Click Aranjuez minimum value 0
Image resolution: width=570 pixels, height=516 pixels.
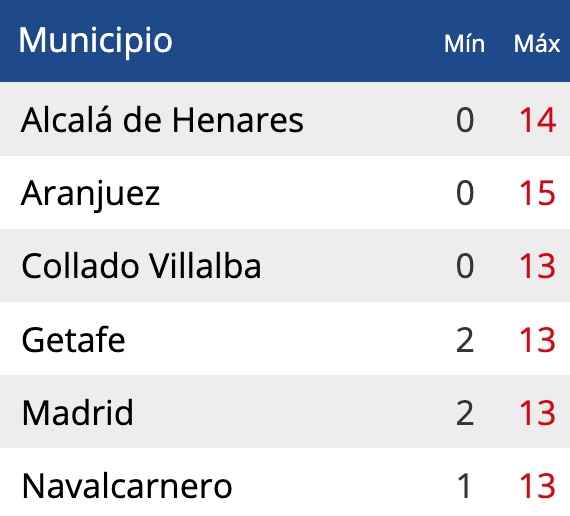click(465, 193)
